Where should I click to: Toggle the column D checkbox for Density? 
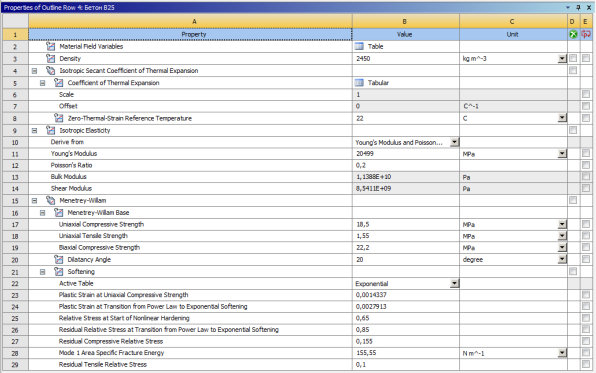click(x=573, y=59)
